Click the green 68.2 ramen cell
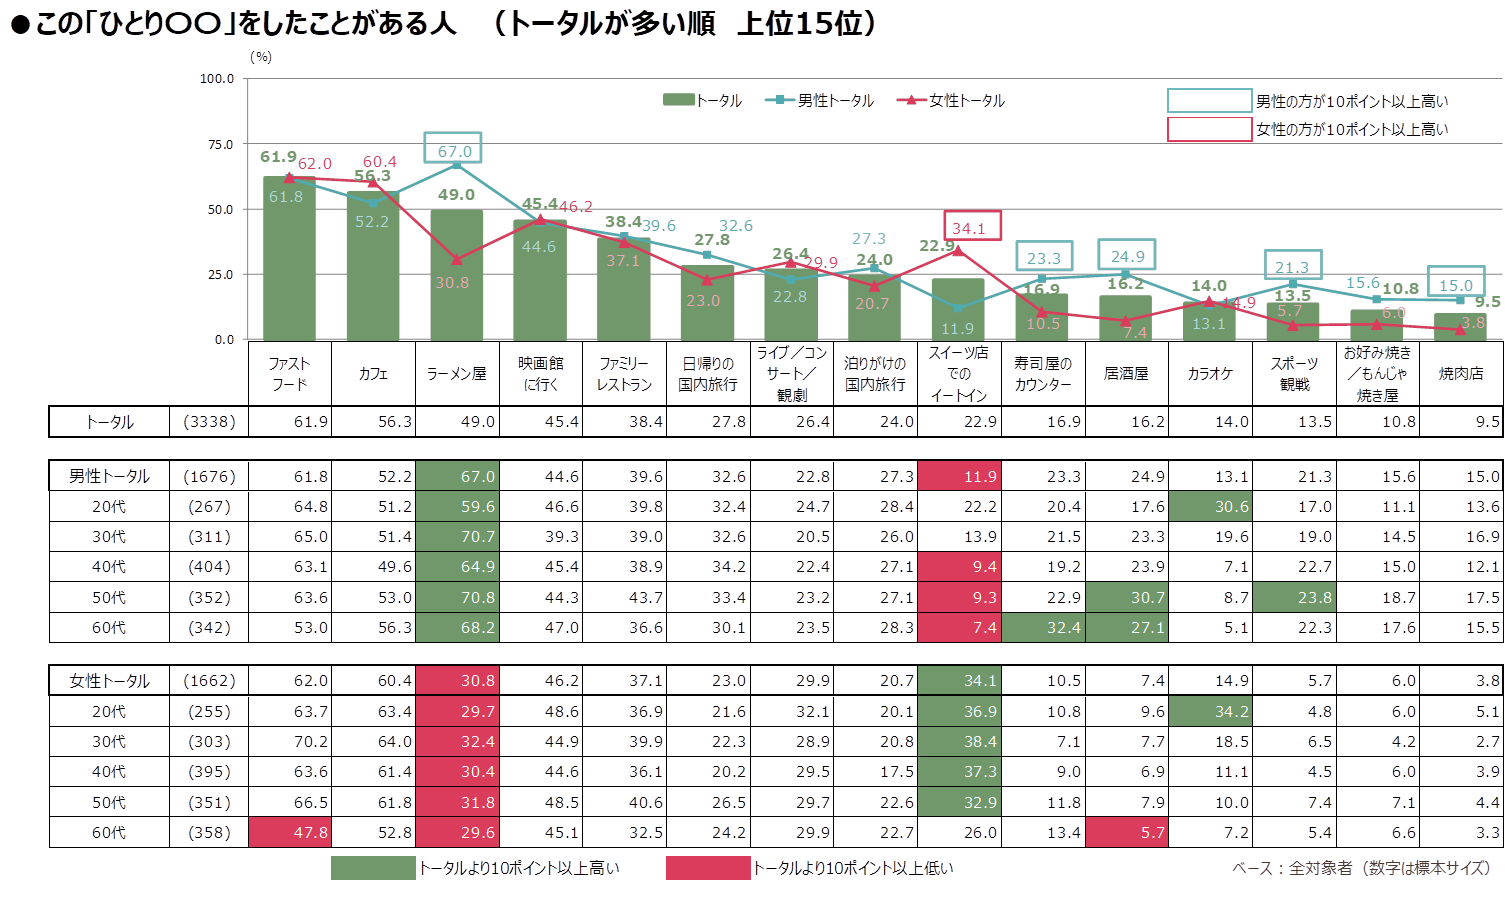Viewport: 1505px width, 910px height. click(457, 628)
